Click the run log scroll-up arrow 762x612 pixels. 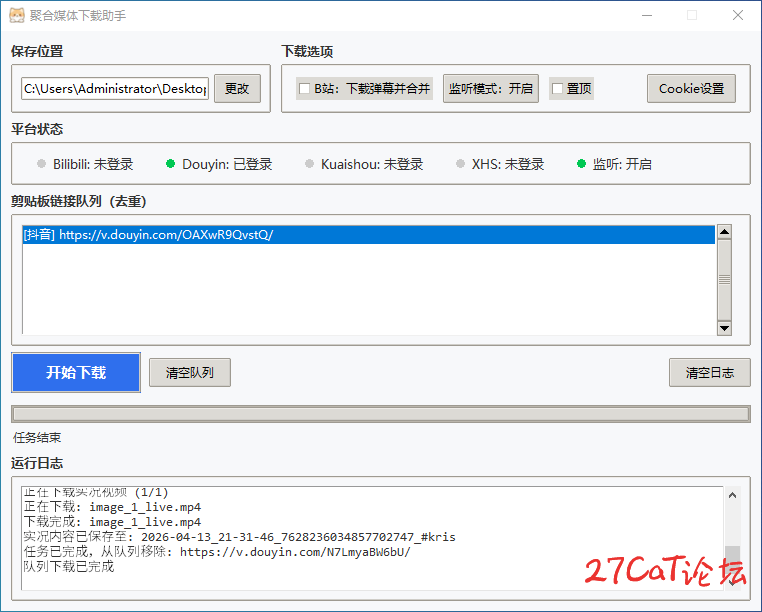(733, 496)
